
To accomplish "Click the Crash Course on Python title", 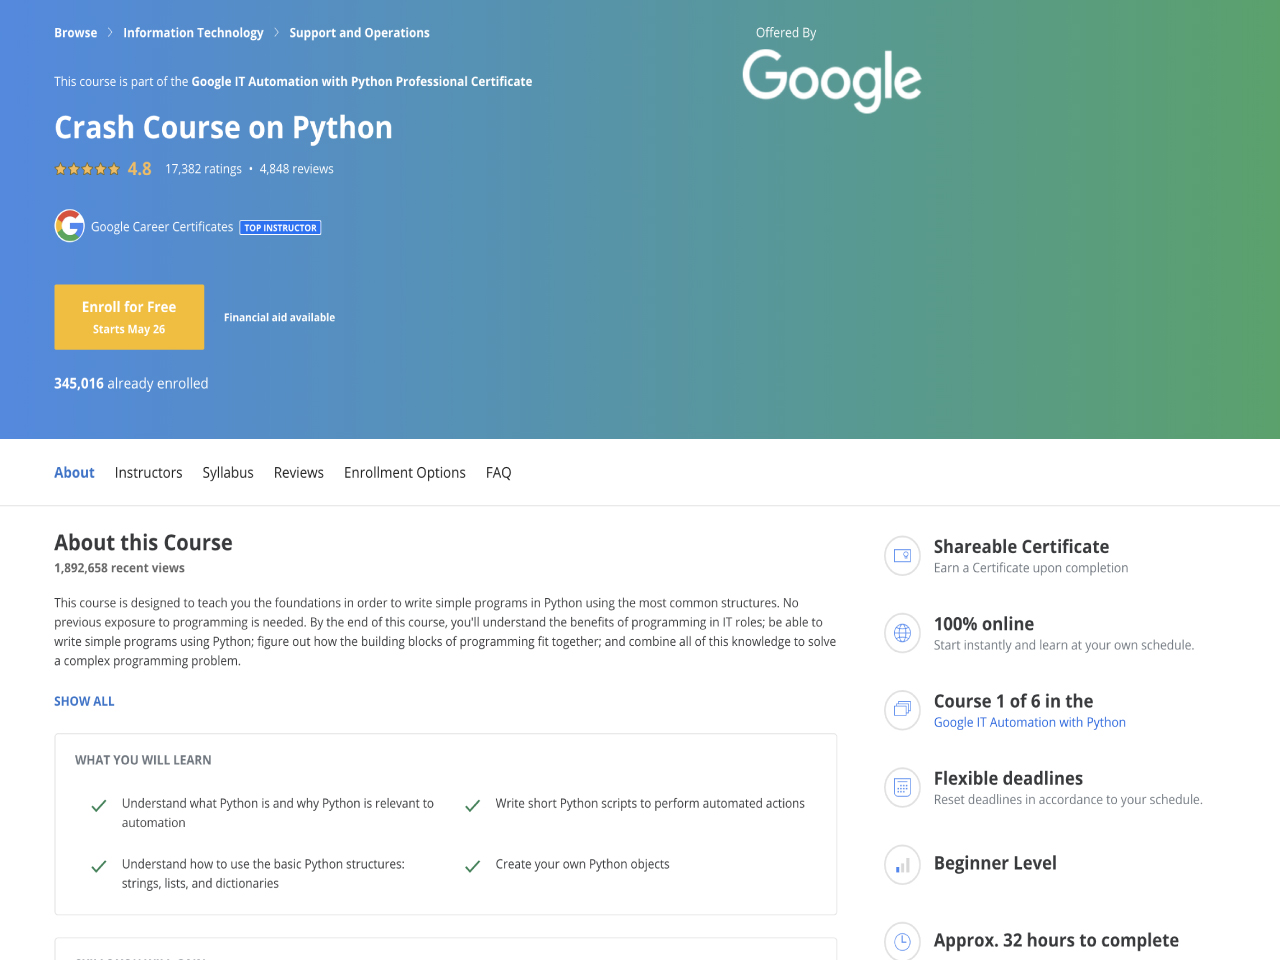I will coord(223,128).
